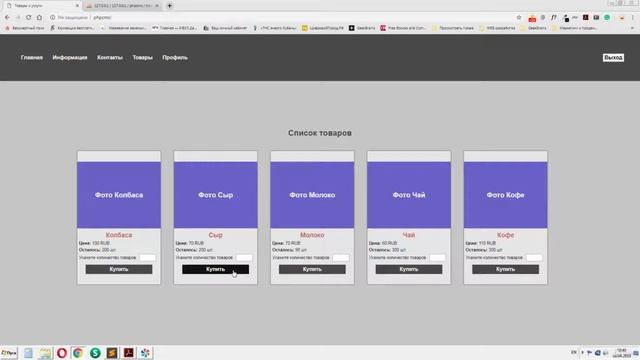Screen dimensions: 640x360
Task: Expand the bookmarks bar overflow chevron
Action: pos(632,28)
